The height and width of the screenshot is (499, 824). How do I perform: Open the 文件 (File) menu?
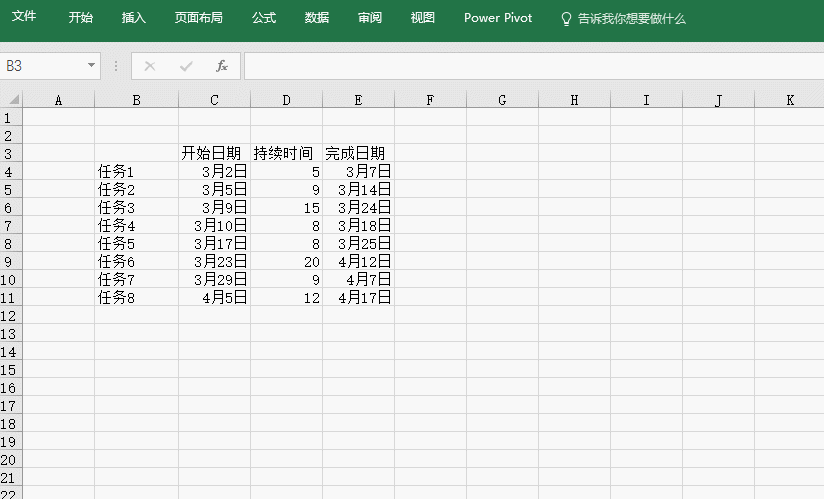(24, 18)
